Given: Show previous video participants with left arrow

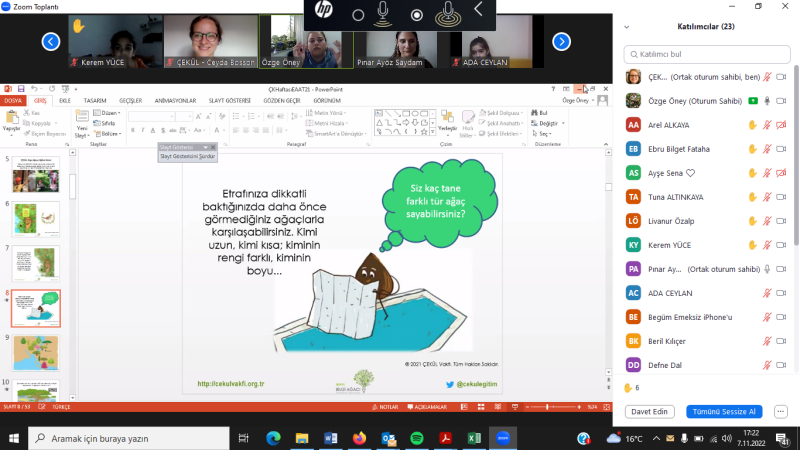Looking at the screenshot, I should [x=51, y=41].
